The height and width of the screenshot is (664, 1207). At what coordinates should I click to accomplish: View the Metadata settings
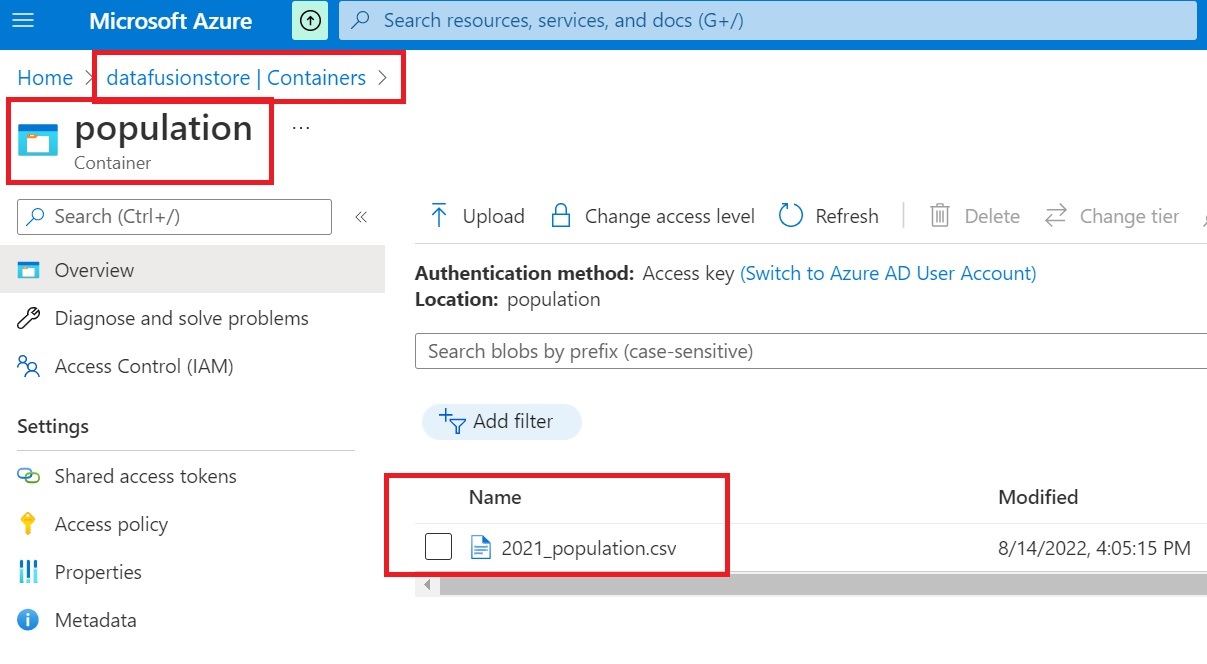point(95,620)
